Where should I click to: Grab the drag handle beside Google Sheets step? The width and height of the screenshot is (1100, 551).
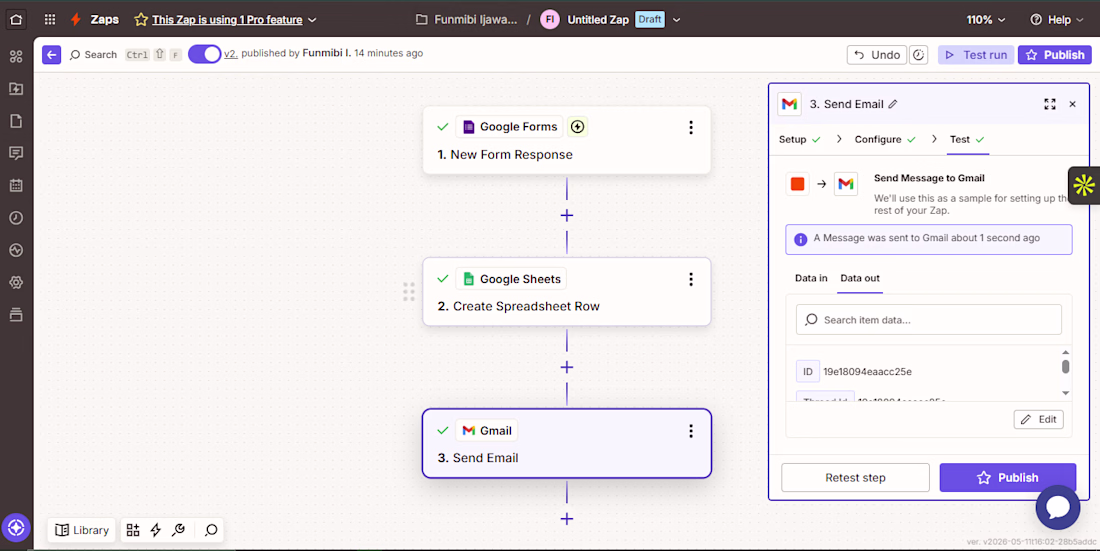click(x=409, y=291)
